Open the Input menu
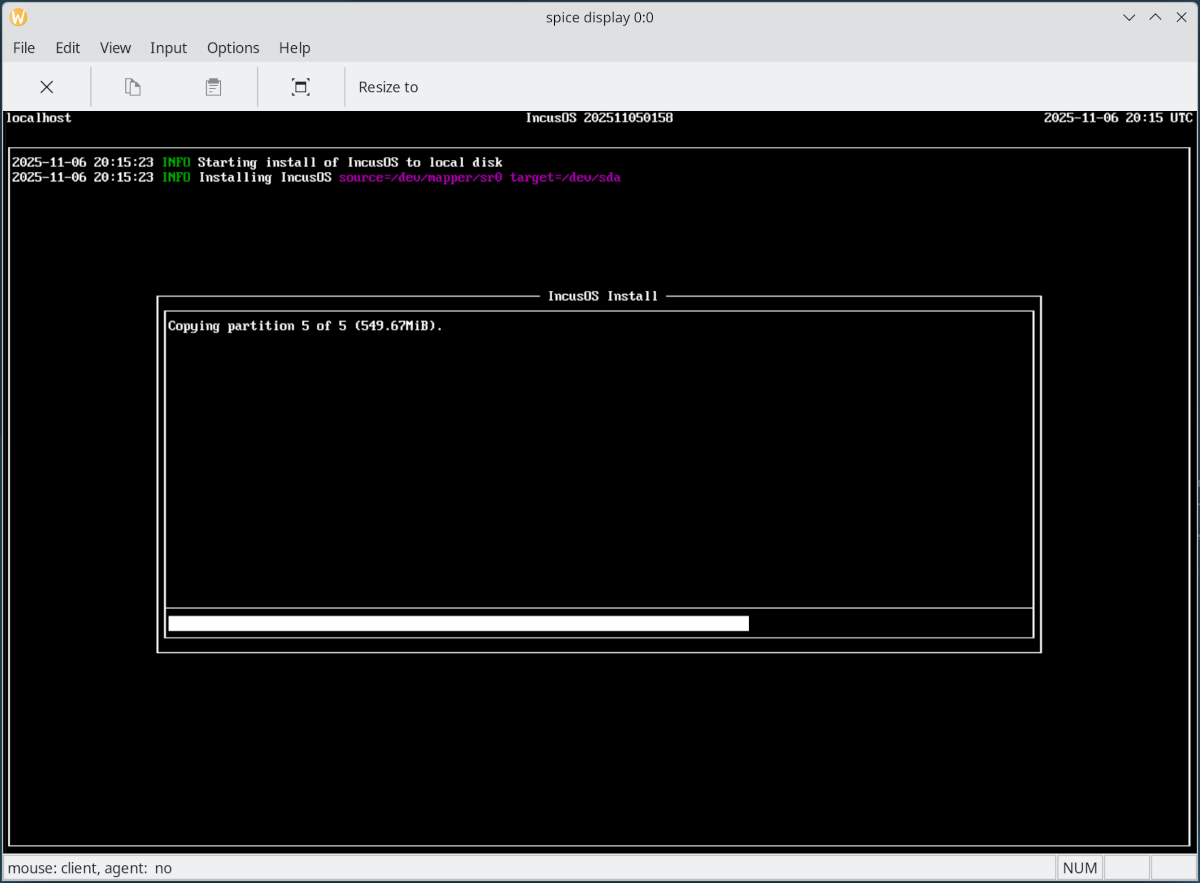The width and height of the screenshot is (1200, 883). 168,47
